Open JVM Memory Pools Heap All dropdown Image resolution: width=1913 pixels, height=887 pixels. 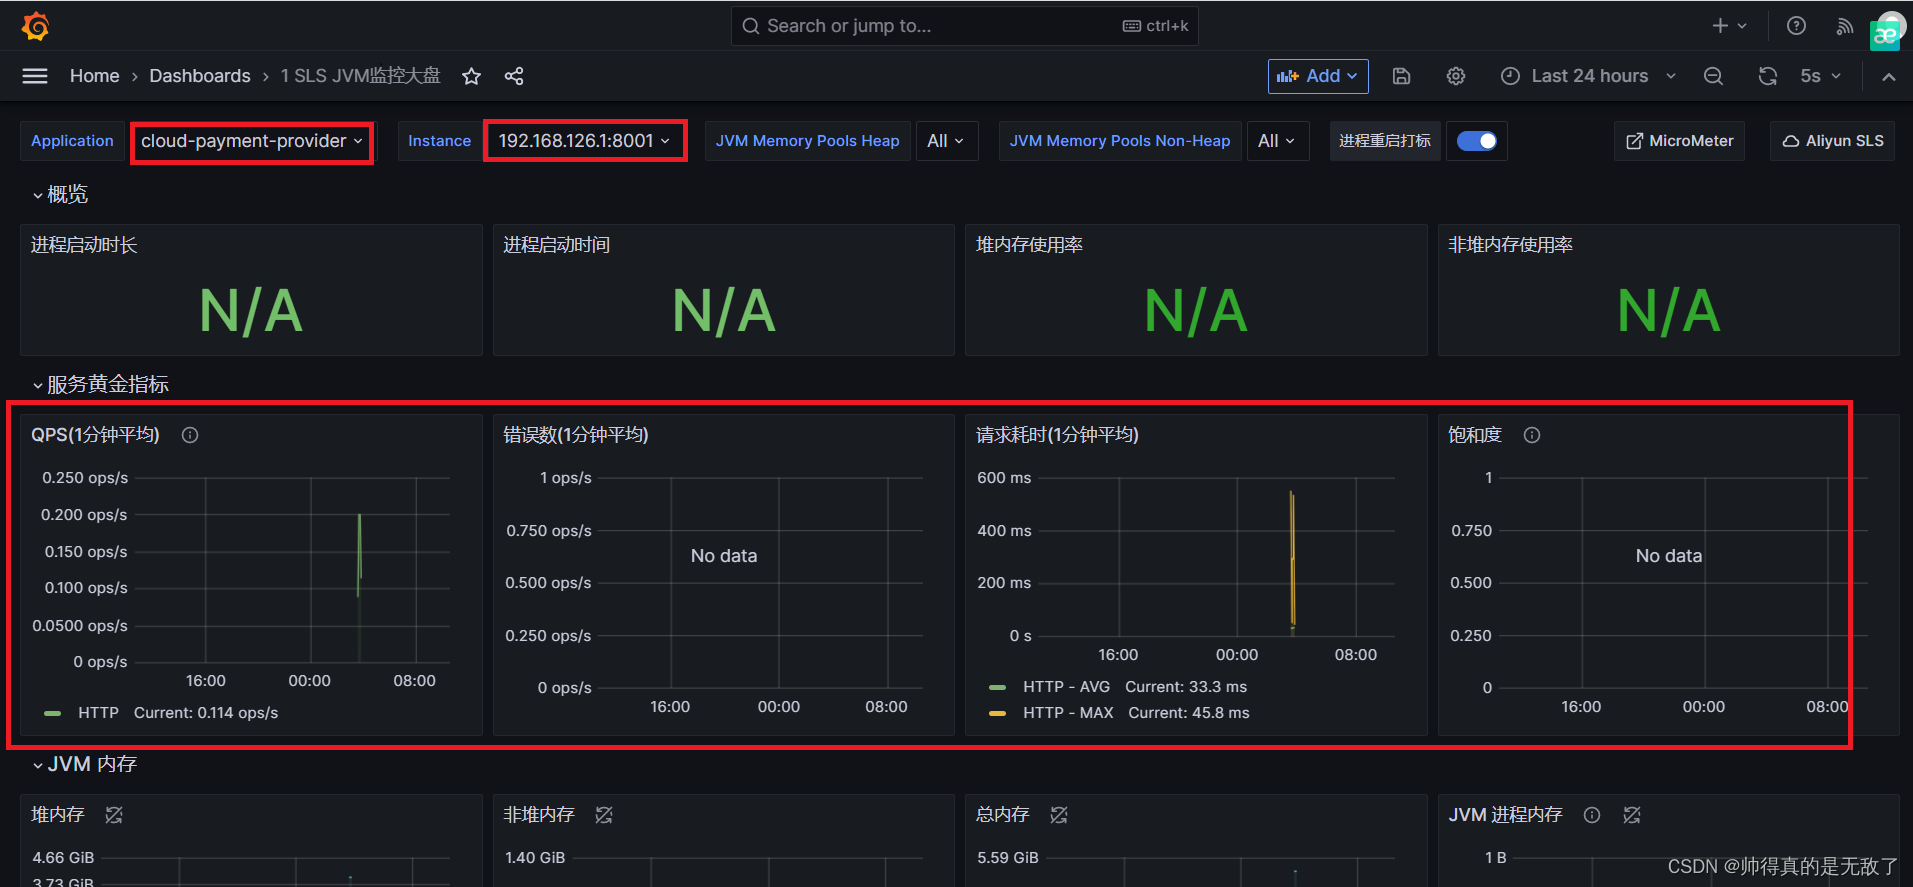tap(945, 141)
